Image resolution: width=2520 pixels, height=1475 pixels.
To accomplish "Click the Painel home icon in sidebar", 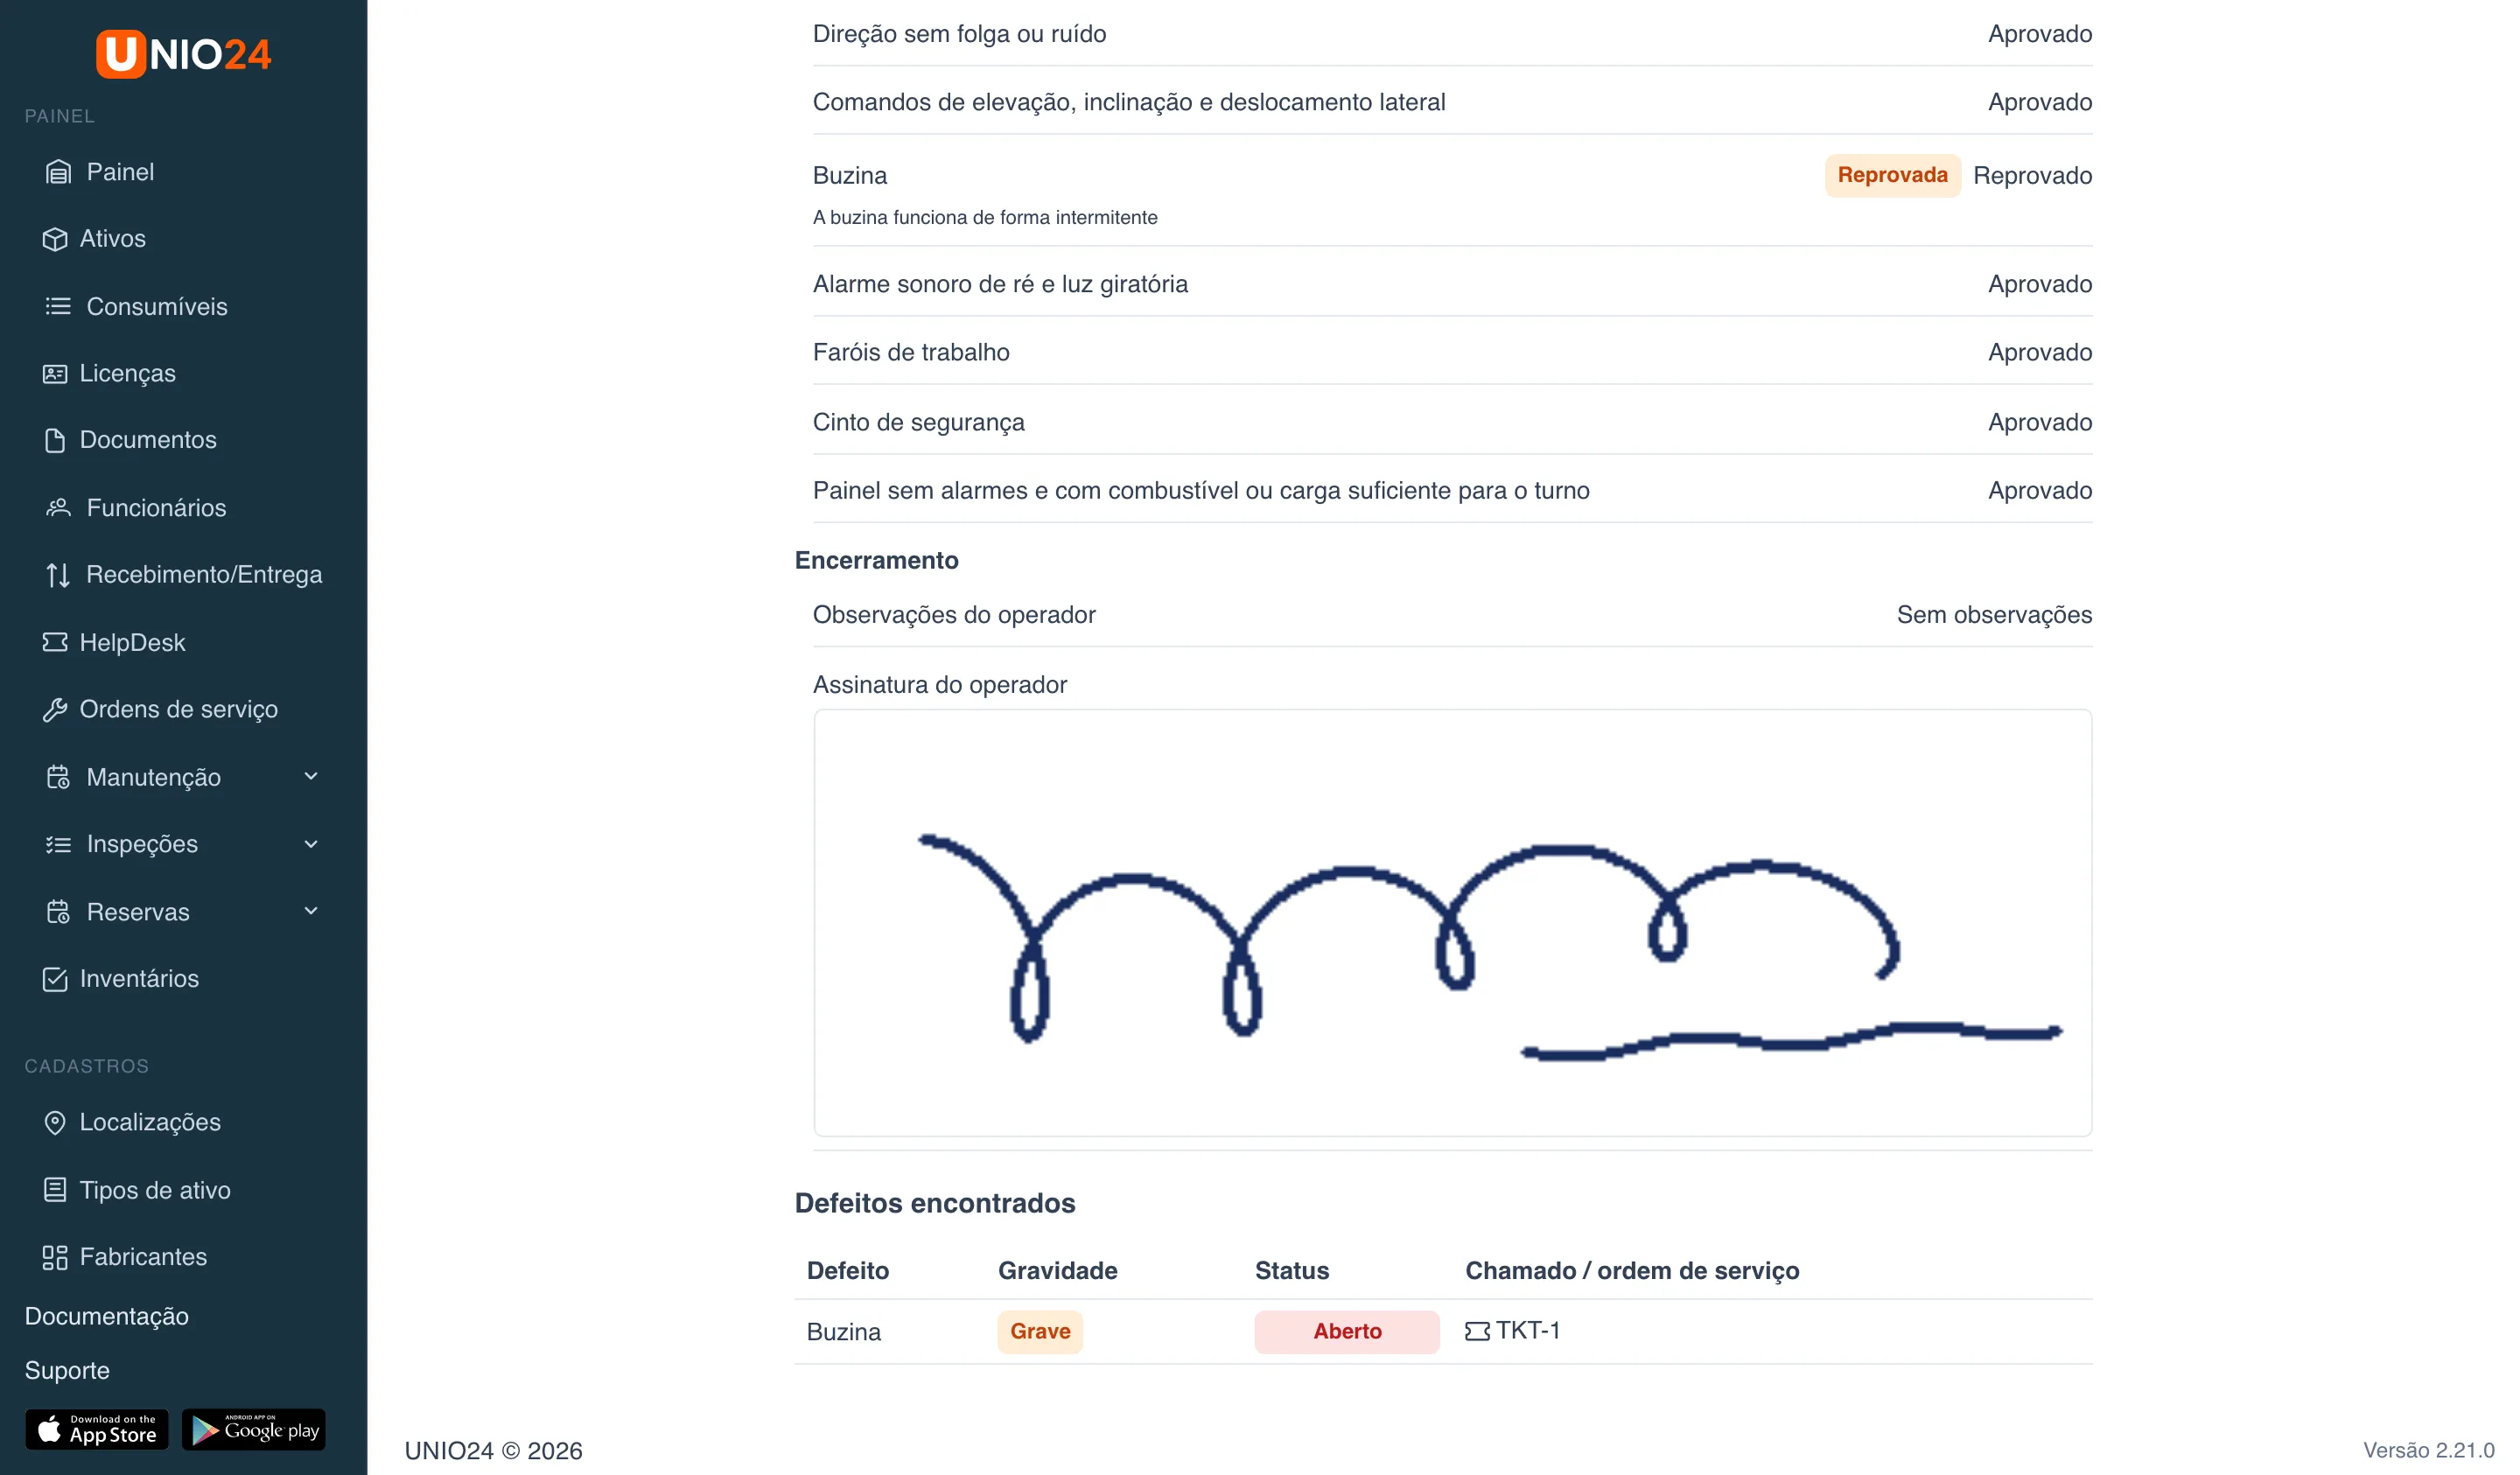I will [x=58, y=172].
